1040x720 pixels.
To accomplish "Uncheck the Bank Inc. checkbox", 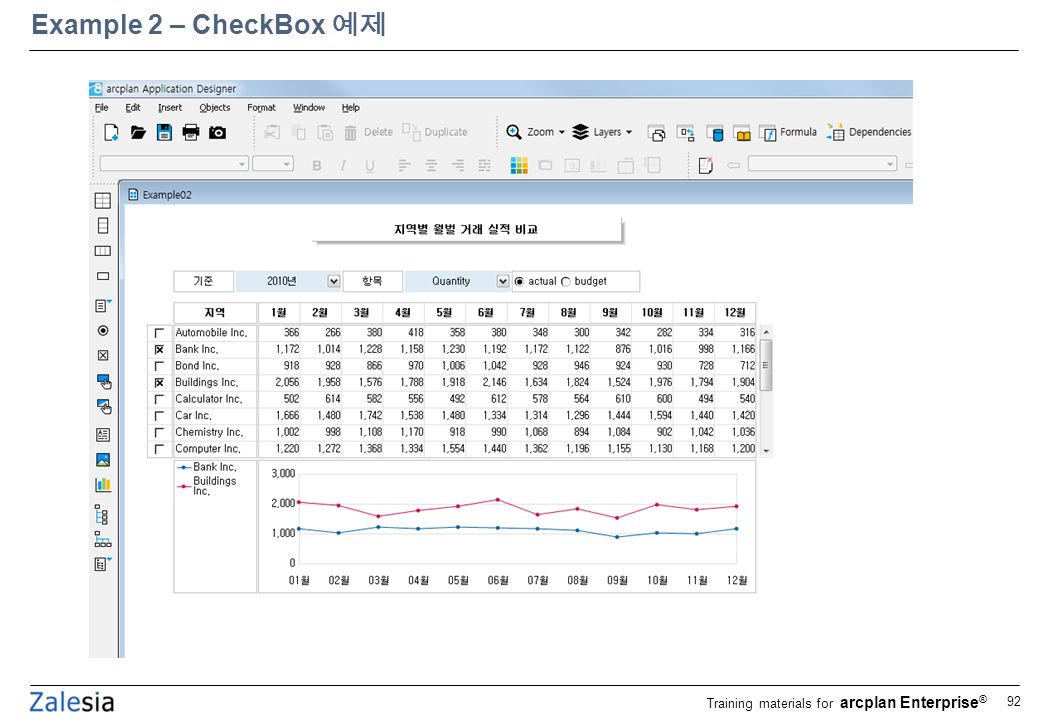I will (x=159, y=349).
